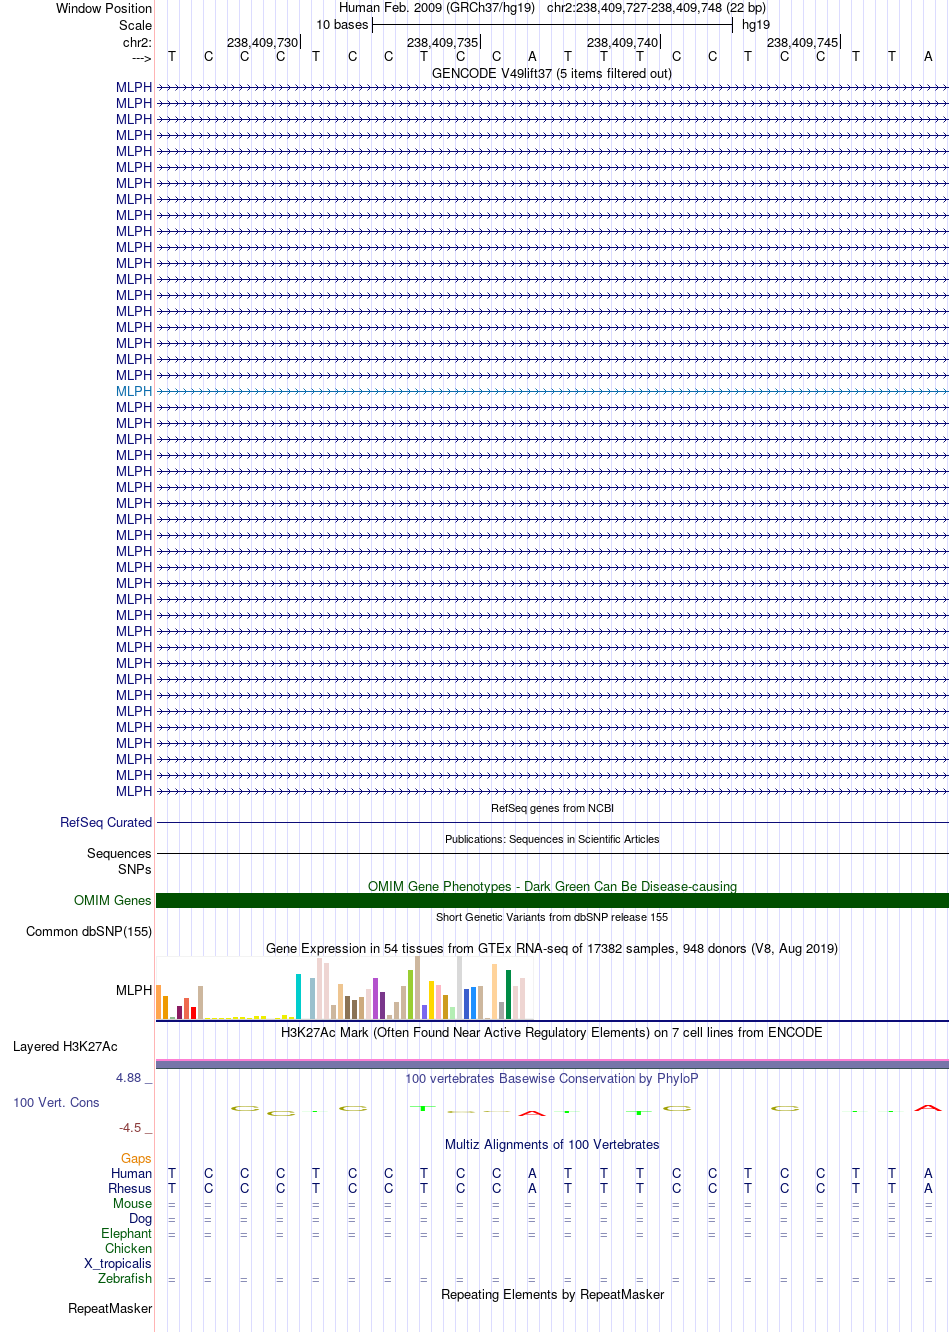Click the 'Scale' label at top left
The width and height of the screenshot is (950, 1332).
click(x=136, y=25)
